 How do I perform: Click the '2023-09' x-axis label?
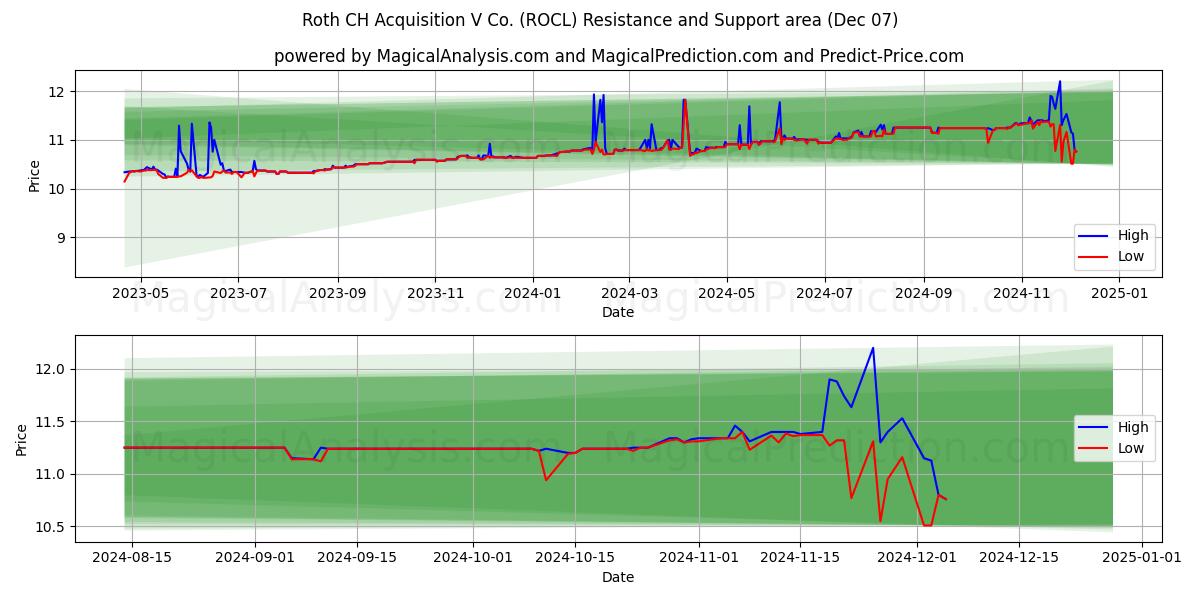tap(337, 294)
